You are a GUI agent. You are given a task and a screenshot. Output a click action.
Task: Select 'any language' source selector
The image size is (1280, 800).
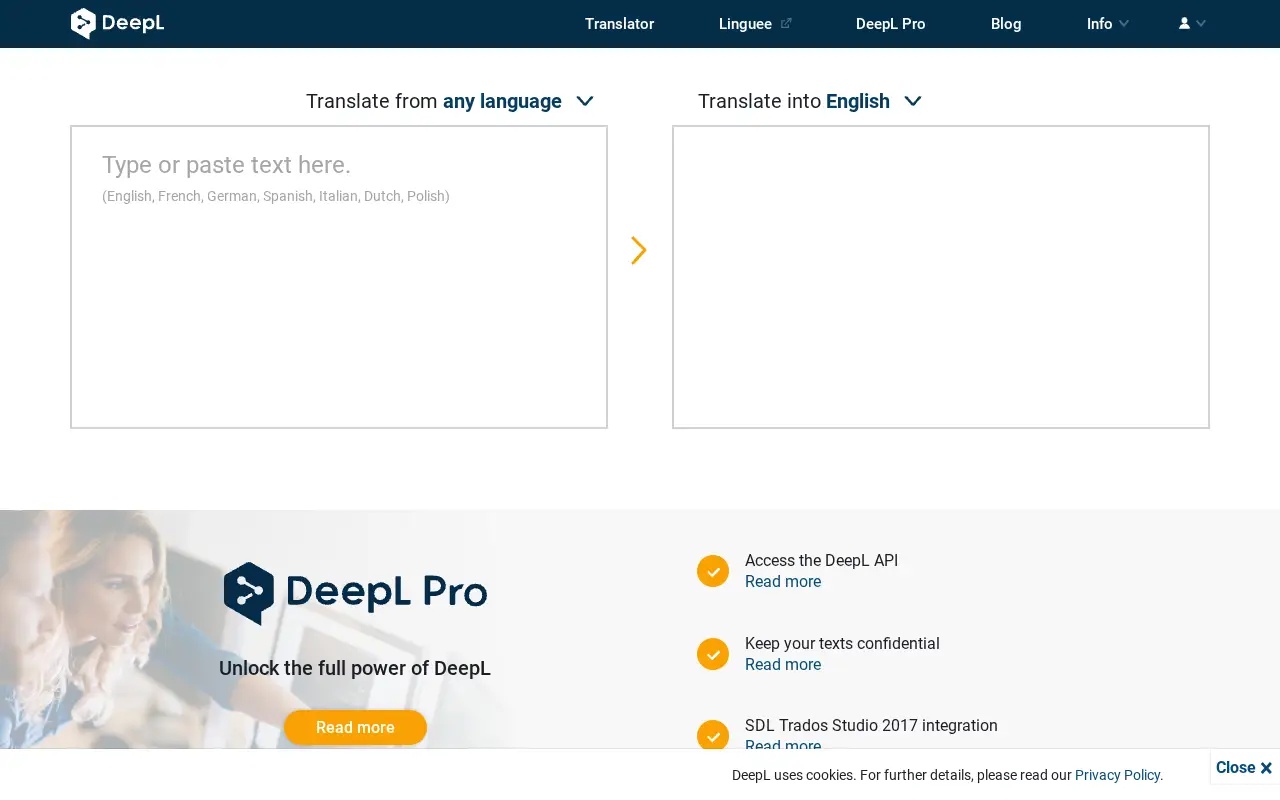click(x=502, y=101)
